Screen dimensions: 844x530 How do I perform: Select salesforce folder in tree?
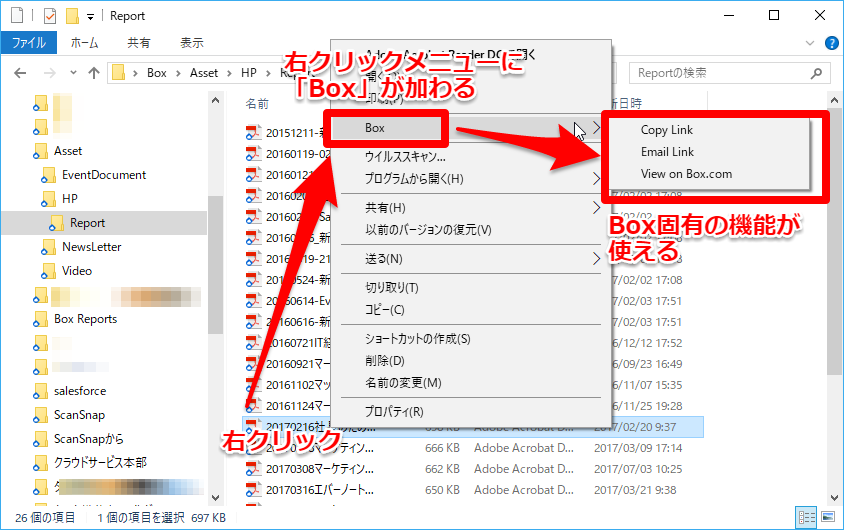coord(80,391)
